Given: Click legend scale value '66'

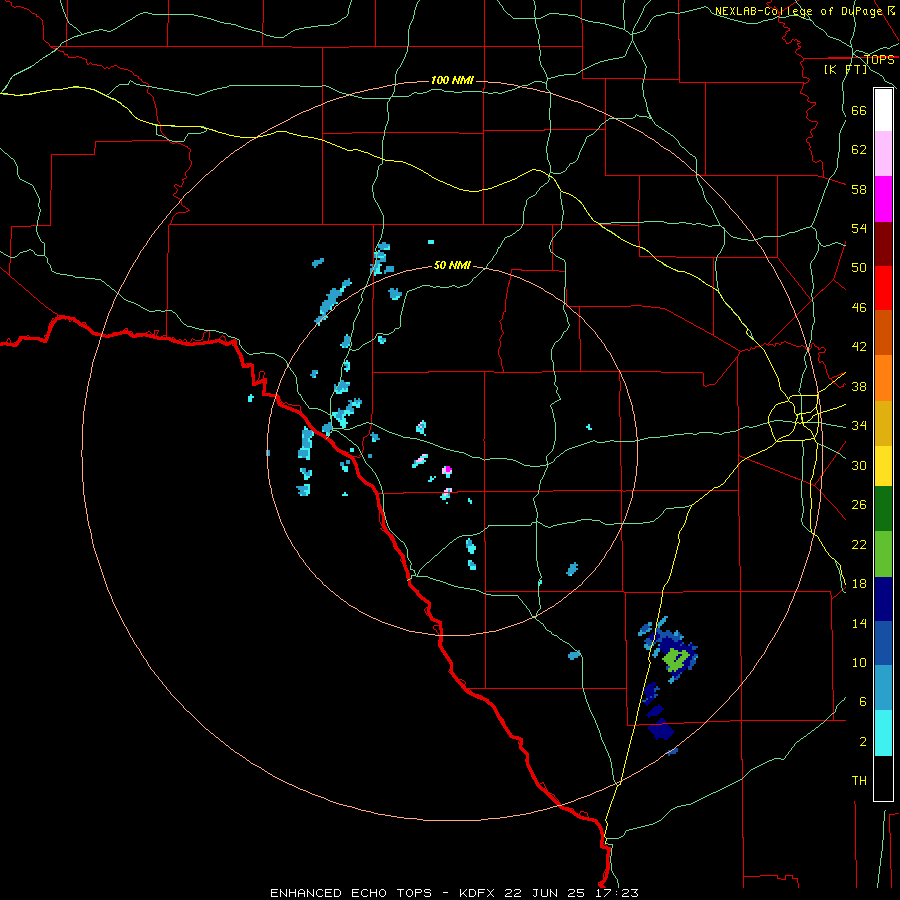Looking at the screenshot, I should (x=859, y=111).
